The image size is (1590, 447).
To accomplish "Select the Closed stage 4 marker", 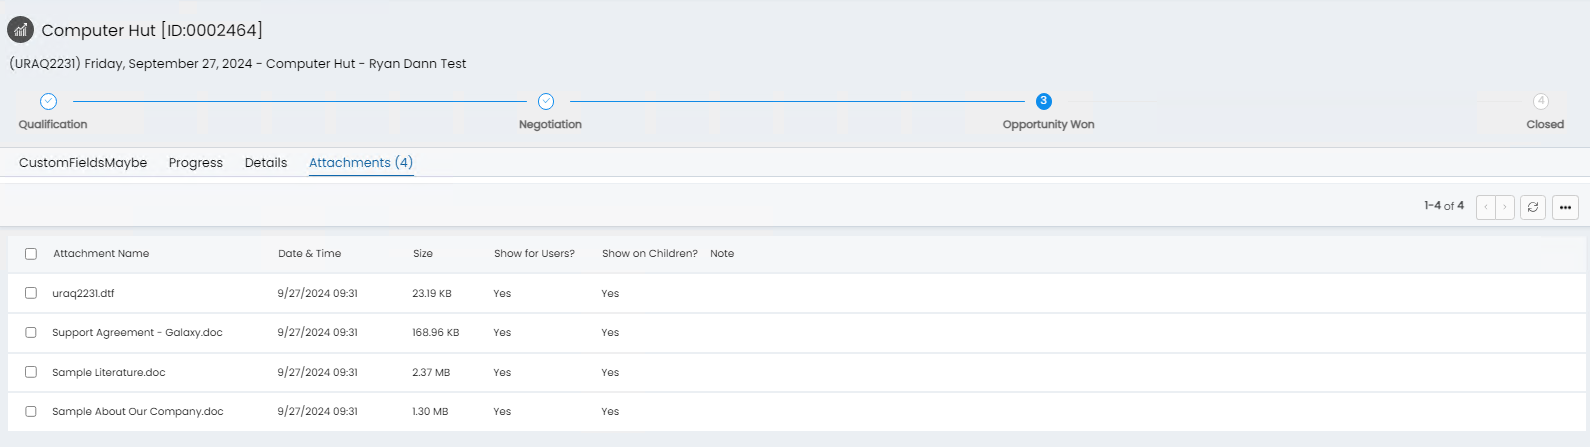I will [x=1541, y=101].
